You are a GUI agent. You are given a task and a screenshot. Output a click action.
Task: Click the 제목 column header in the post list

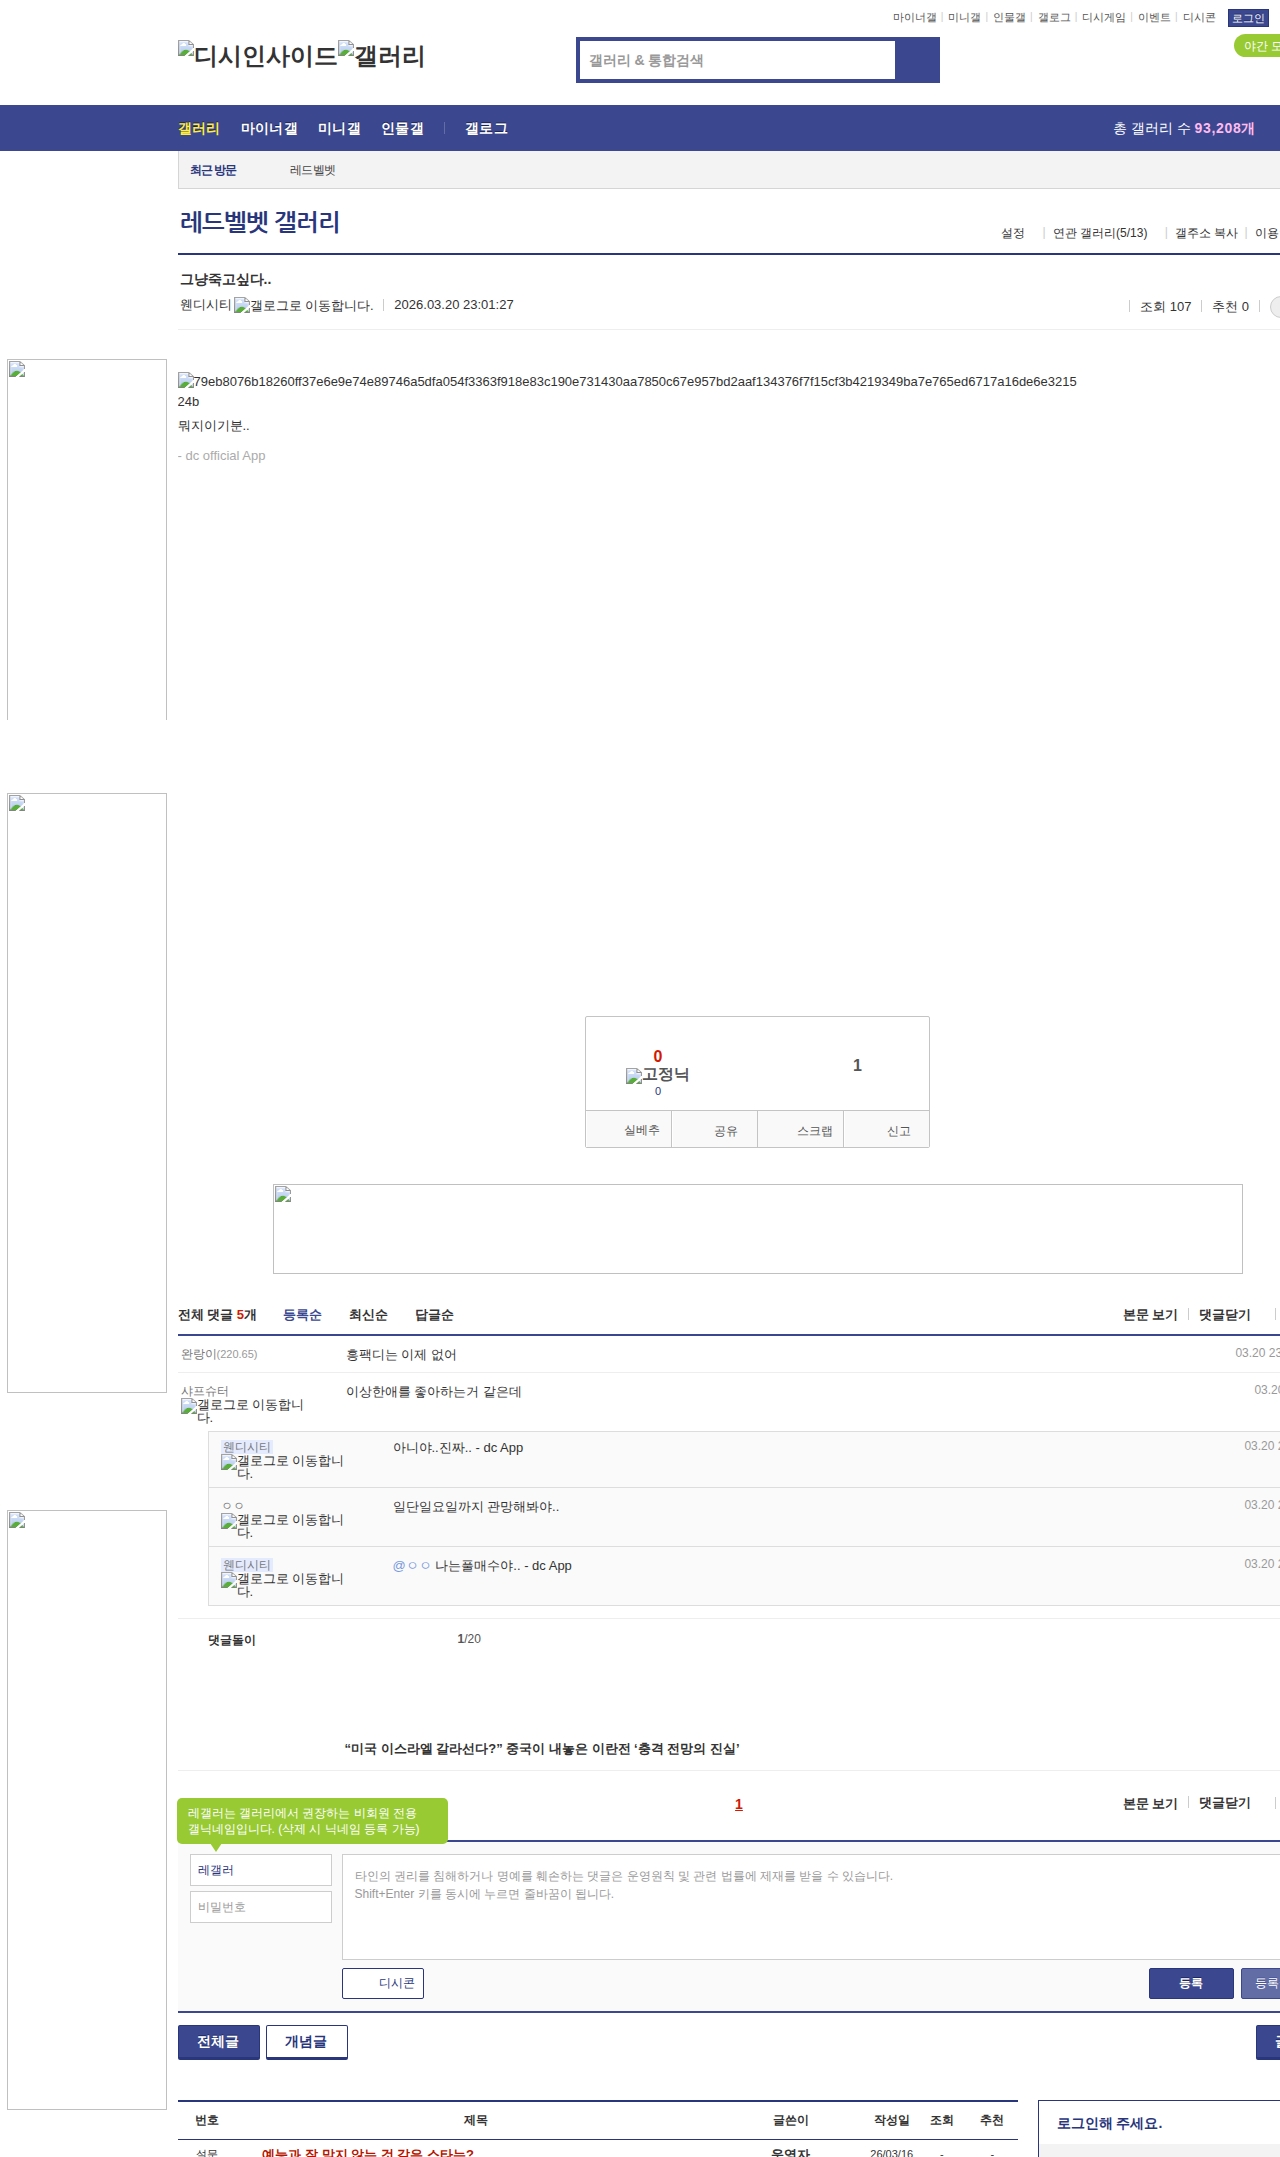476,2120
